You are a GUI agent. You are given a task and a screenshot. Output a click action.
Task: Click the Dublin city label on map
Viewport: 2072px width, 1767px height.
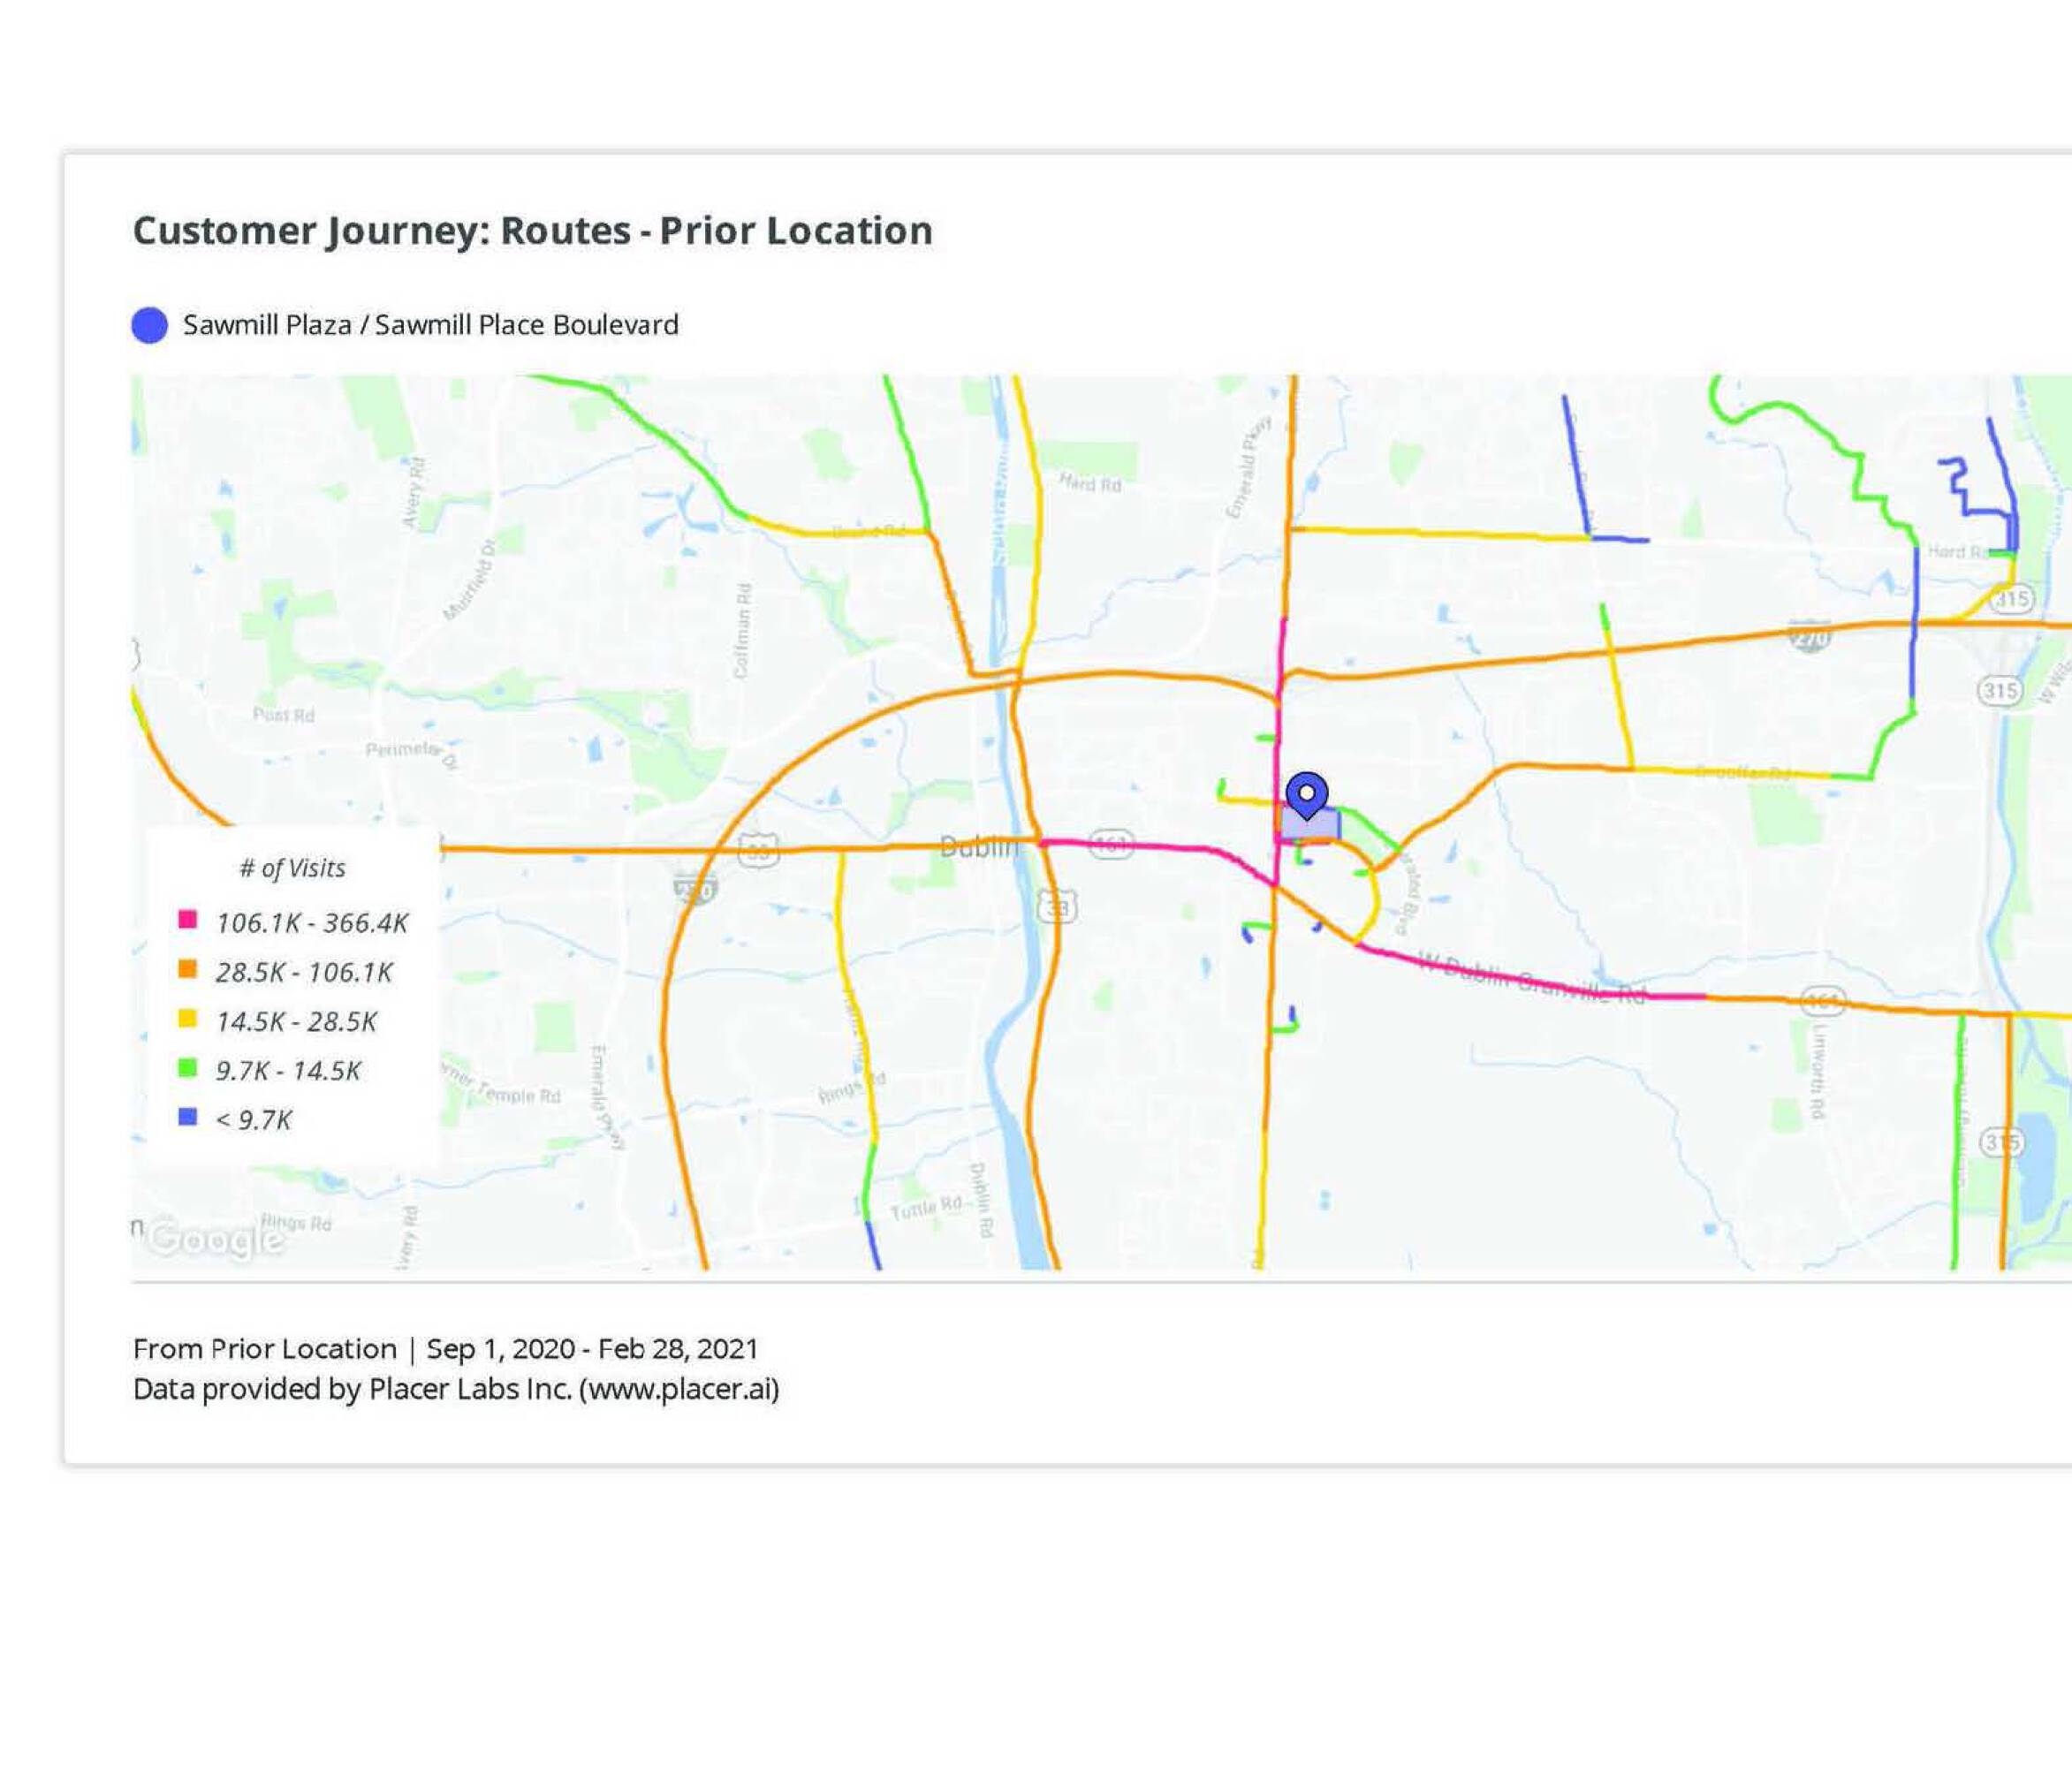point(978,847)
